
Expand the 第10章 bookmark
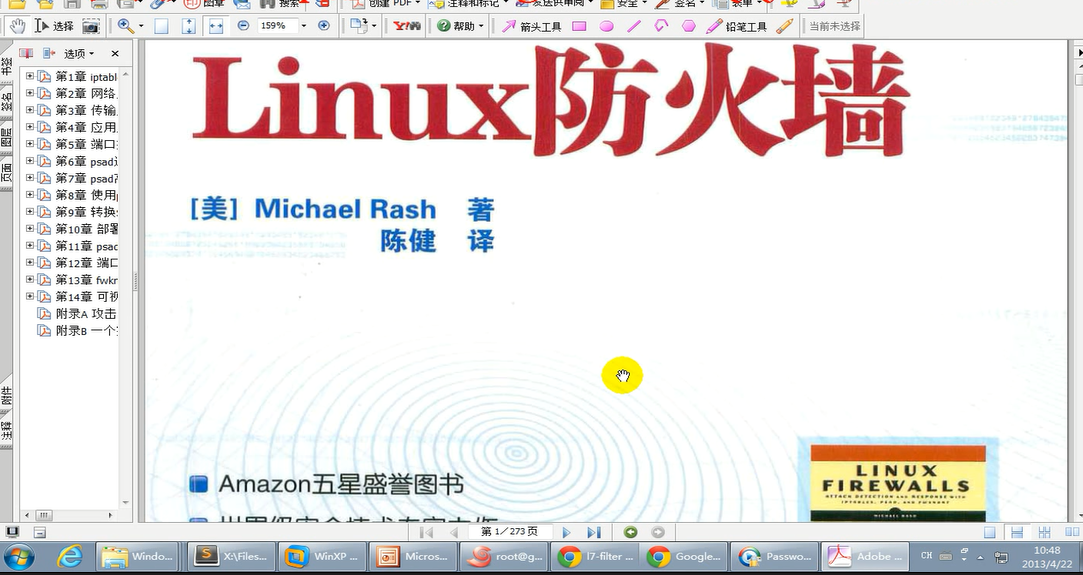click(x=30, y=228)
